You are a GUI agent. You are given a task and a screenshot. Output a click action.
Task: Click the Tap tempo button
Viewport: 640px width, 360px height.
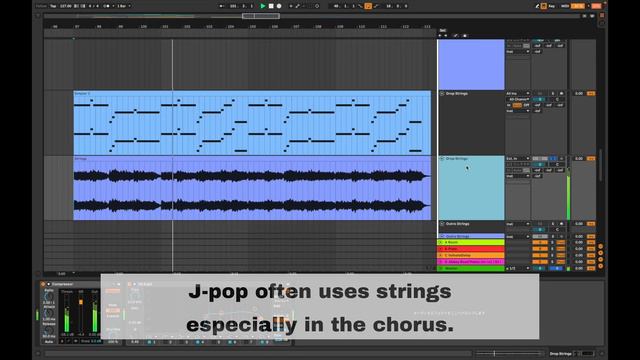(53, 6)
